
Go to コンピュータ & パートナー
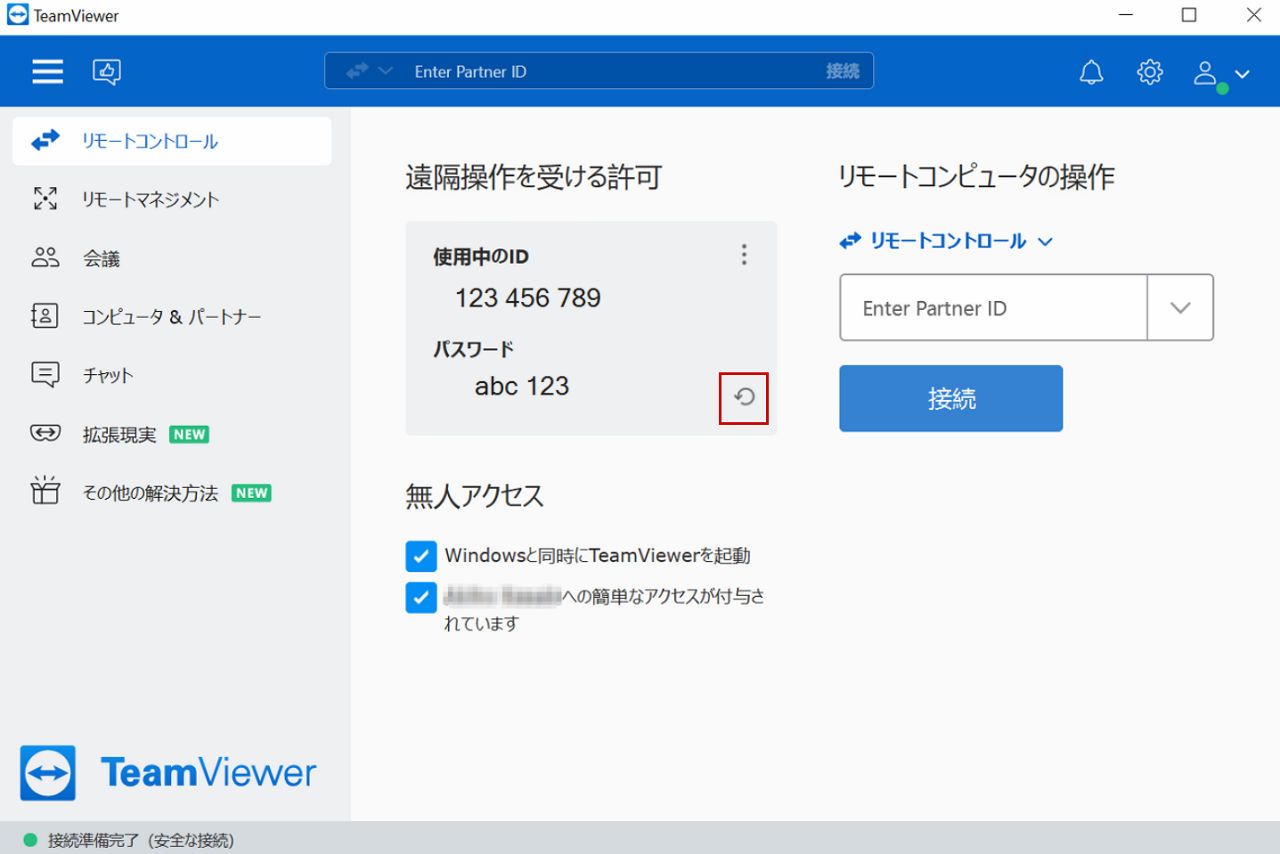click(172, 317)
